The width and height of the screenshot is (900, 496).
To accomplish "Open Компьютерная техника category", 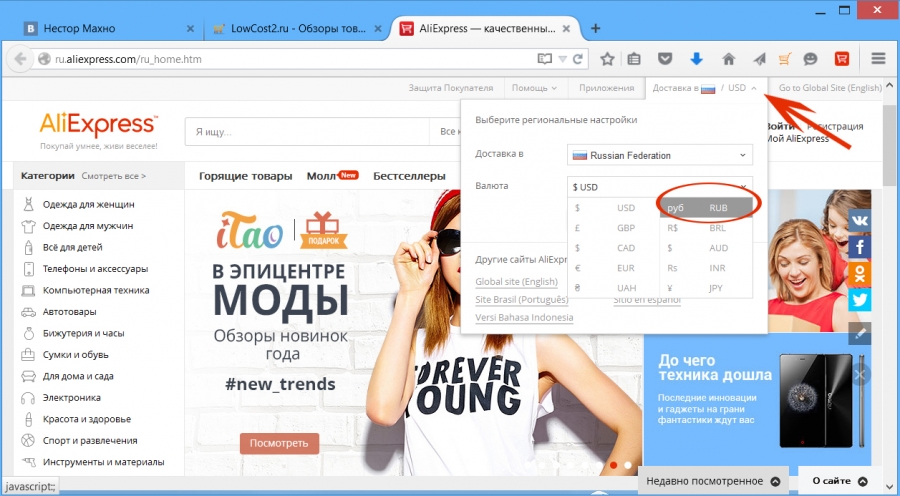I will coord(96,290).
